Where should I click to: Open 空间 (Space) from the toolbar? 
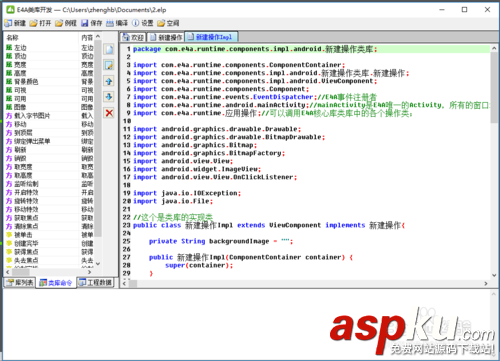pyautogui.click(x=168, y=23)
